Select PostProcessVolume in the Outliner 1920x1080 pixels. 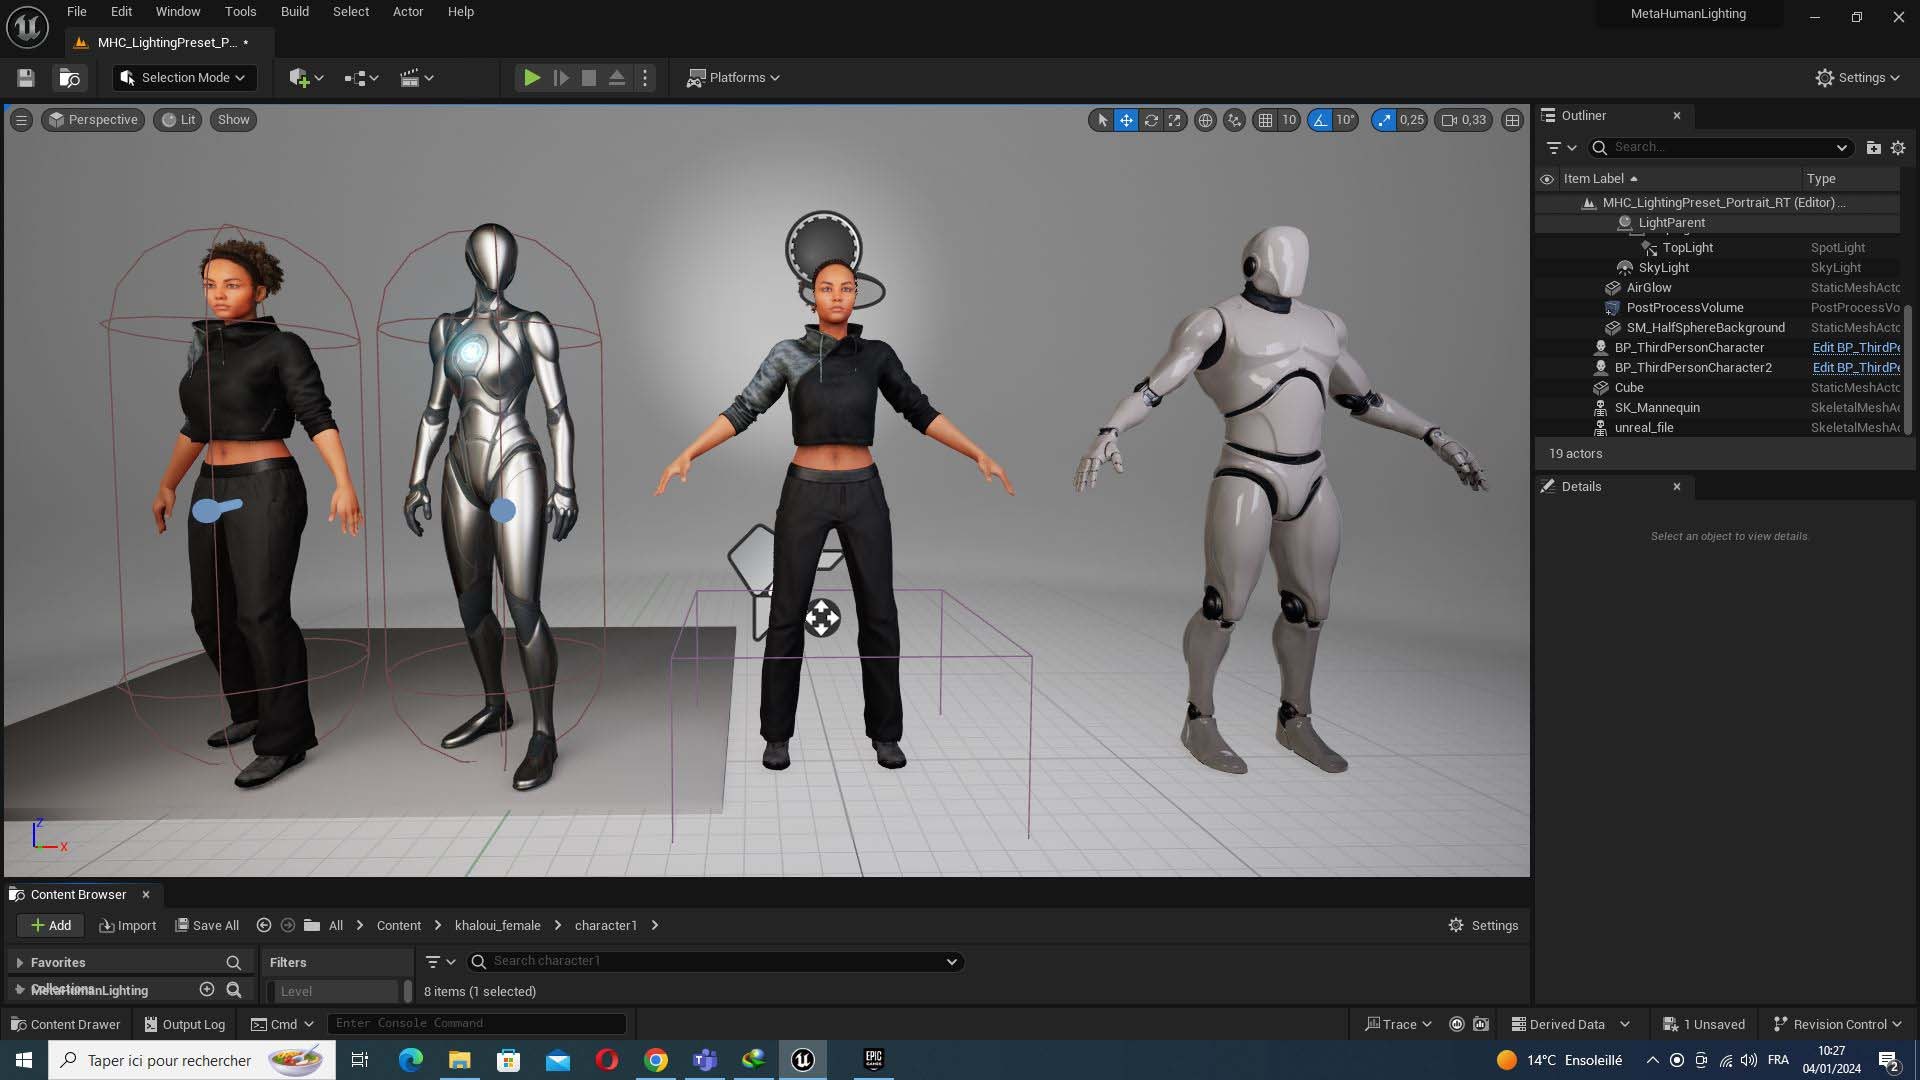[1685, 308]
